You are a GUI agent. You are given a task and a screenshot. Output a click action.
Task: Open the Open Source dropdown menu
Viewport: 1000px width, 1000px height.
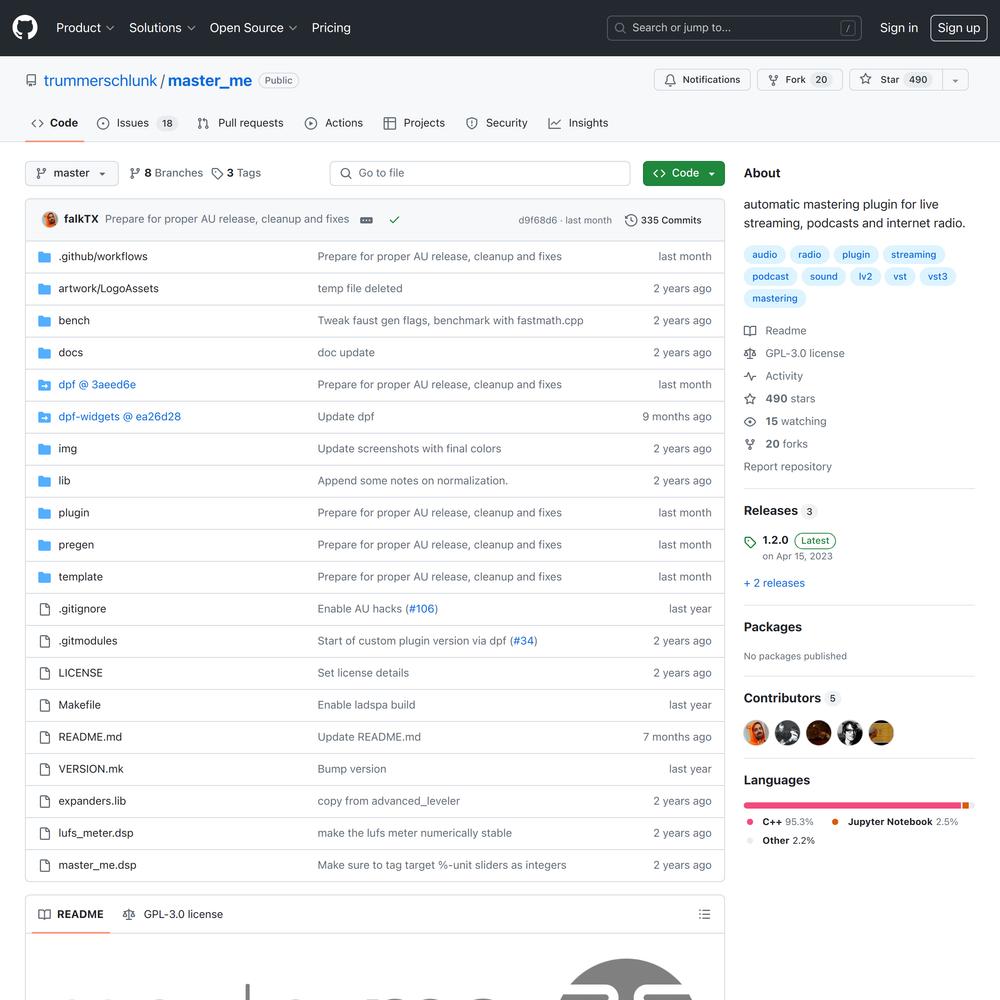[253, 28]
